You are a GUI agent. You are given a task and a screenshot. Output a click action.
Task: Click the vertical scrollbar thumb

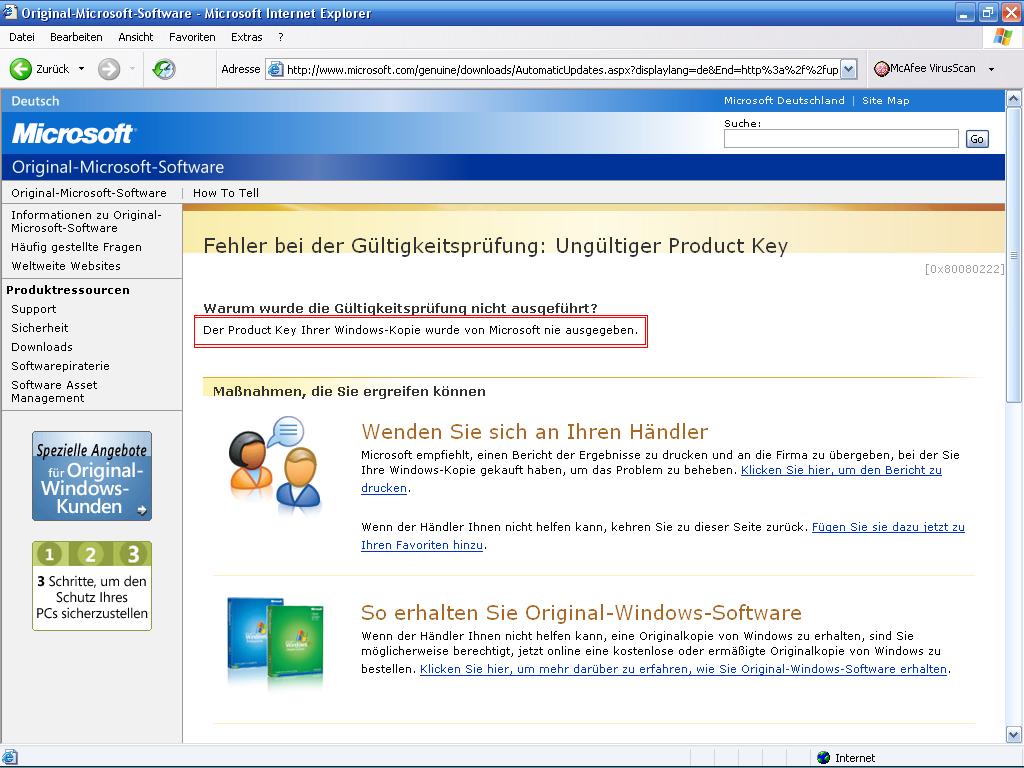tap(1014, 255)
